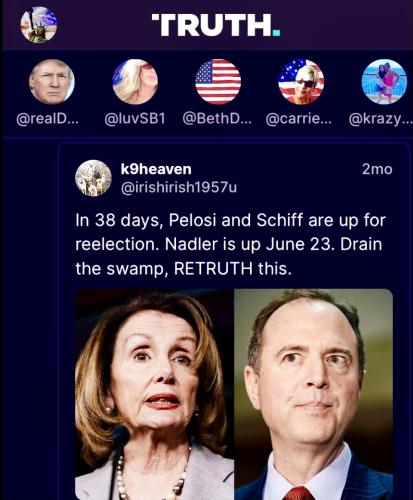This screenshot has width=413, height=500.
Task: Click the k9heaven post author avatar
Action: tap(93, 178)
